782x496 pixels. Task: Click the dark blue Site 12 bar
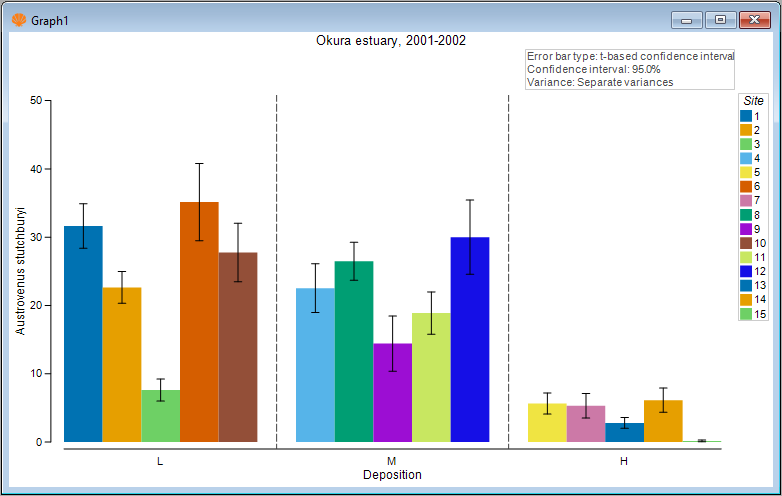click(470, 339)
